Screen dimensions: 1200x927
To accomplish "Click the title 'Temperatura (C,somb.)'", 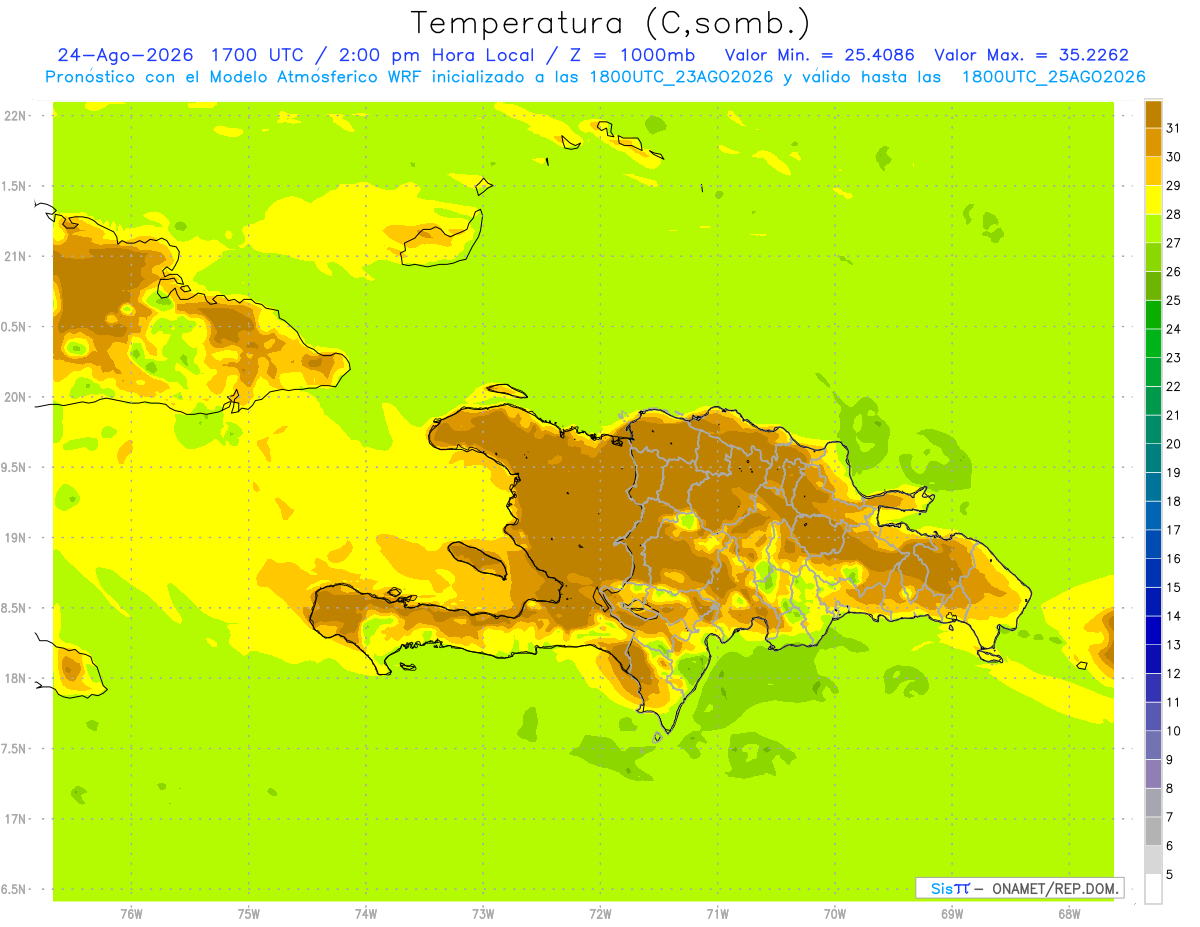I will (x=610, y=22).
